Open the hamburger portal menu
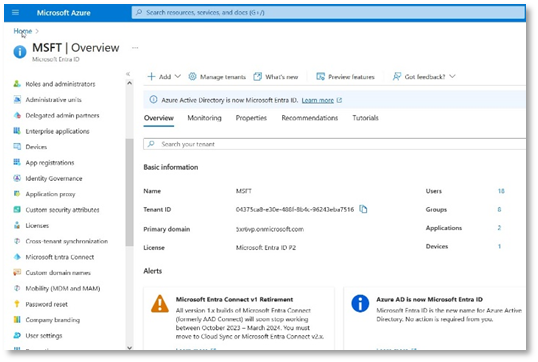The width and height of the screenshot is (538, 362). (x=15, y=13)
